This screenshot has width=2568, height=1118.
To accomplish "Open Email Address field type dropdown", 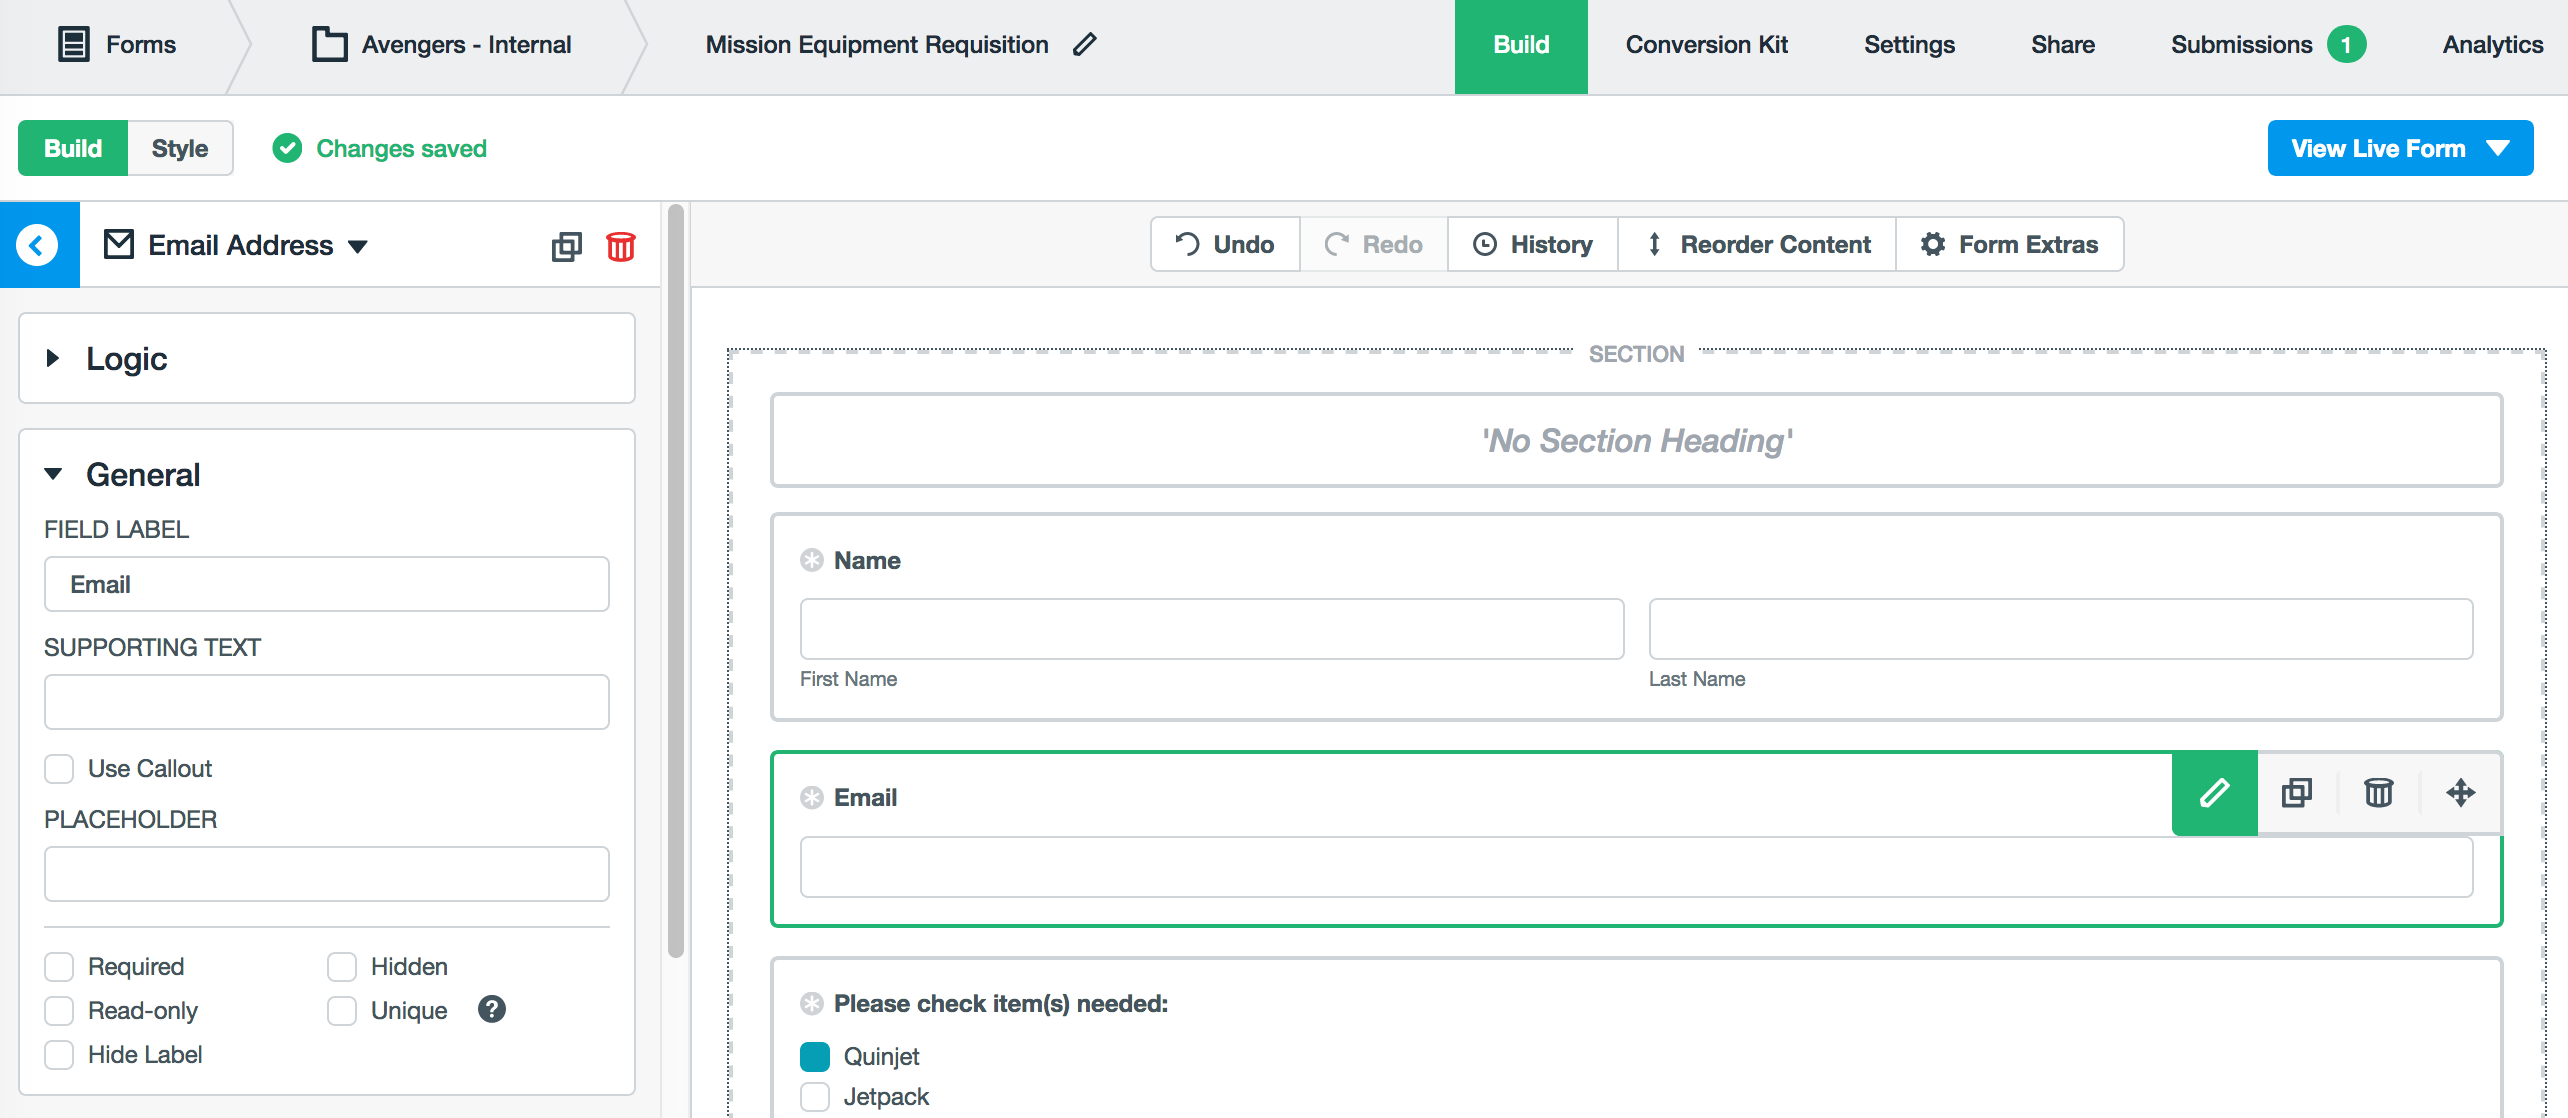I will coord(357,246).
